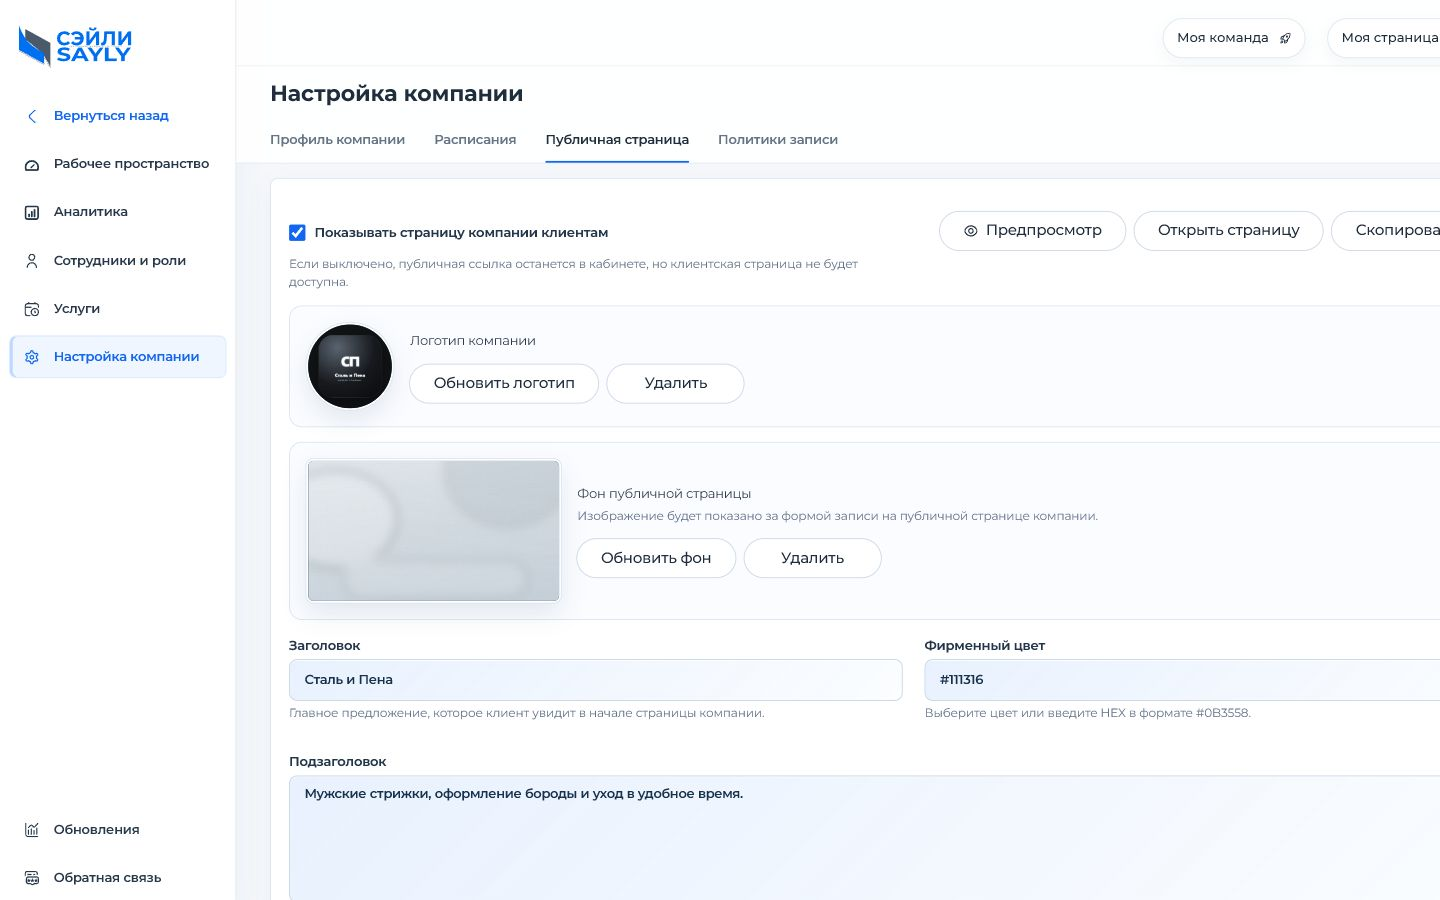This screenshot has height=900, width=1440.
Task: Open Сотрудники и роли section
Action: pos(118,261)
